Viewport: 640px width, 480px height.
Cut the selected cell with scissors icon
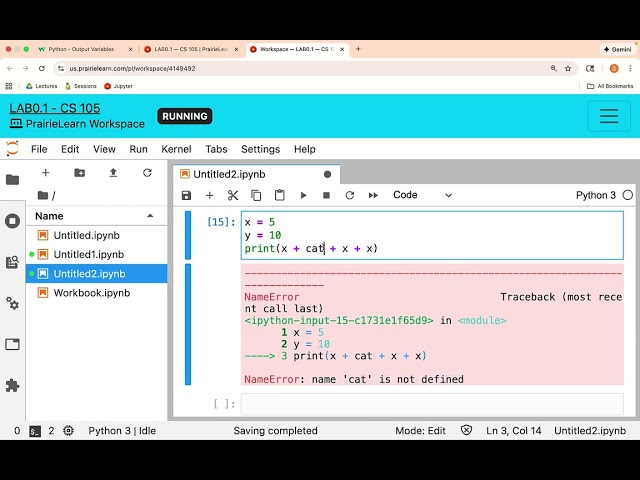point(233,195)
